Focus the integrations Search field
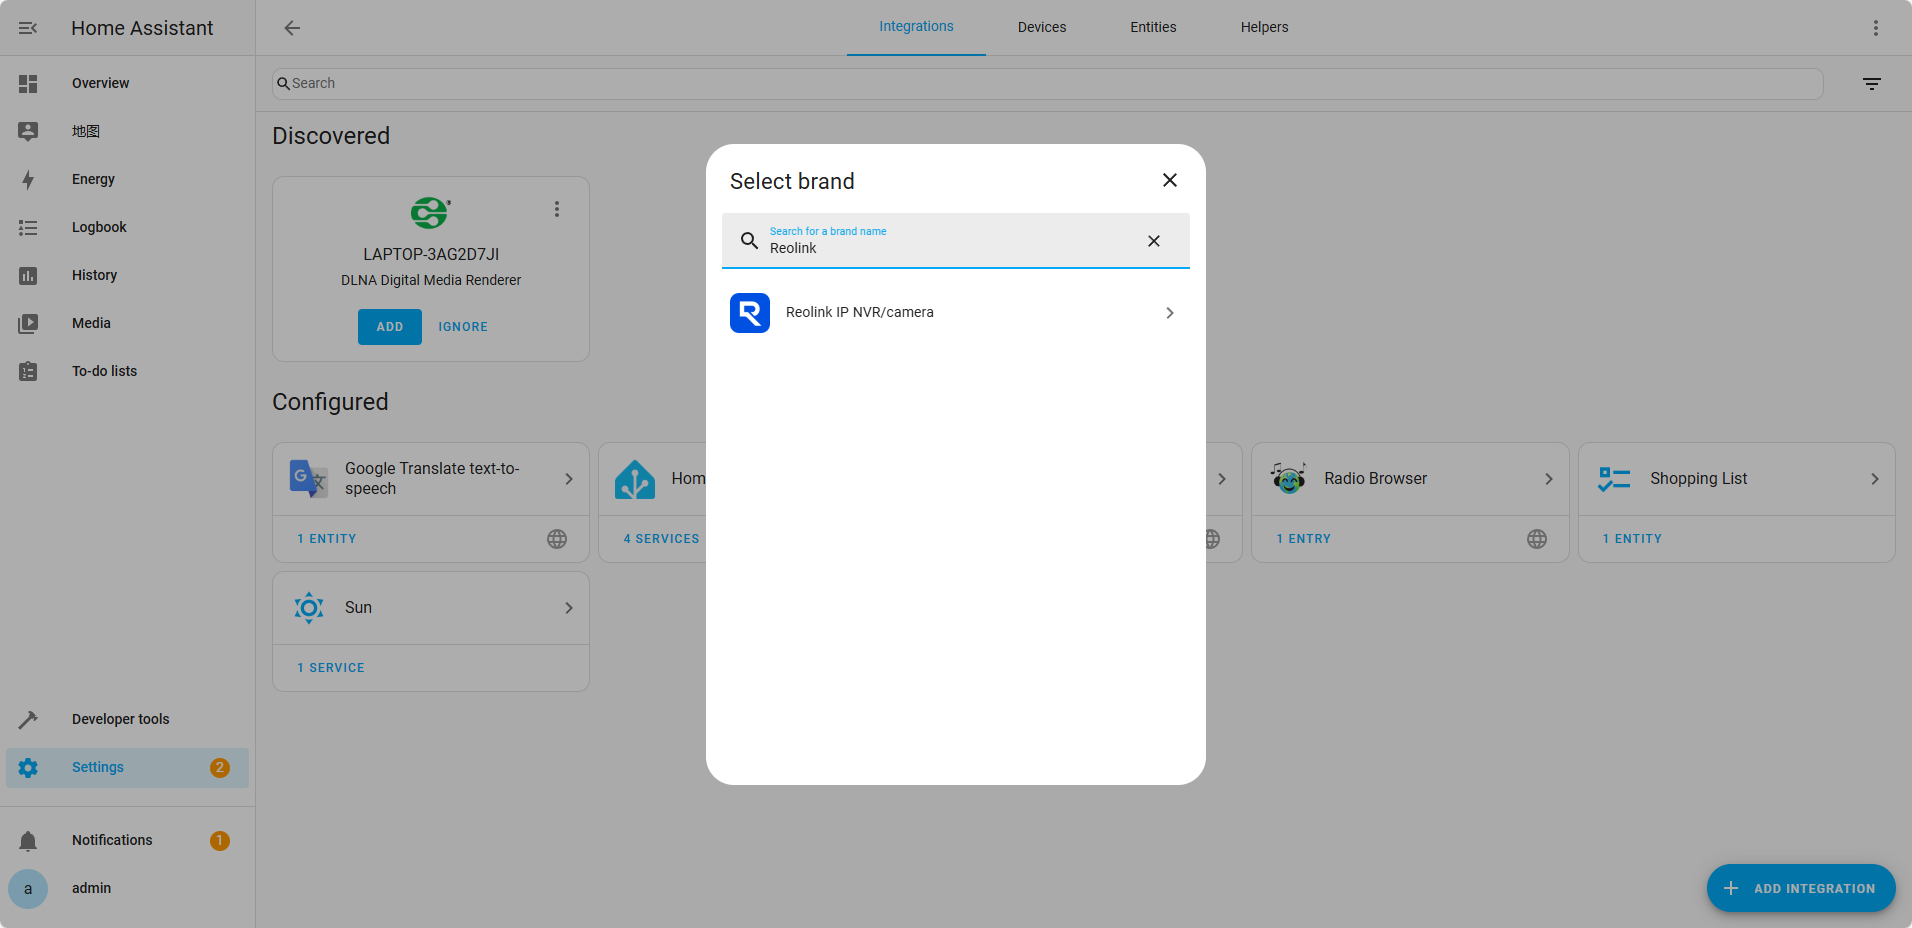Screen dimensions: 1912x928 tap(1047, 84)
